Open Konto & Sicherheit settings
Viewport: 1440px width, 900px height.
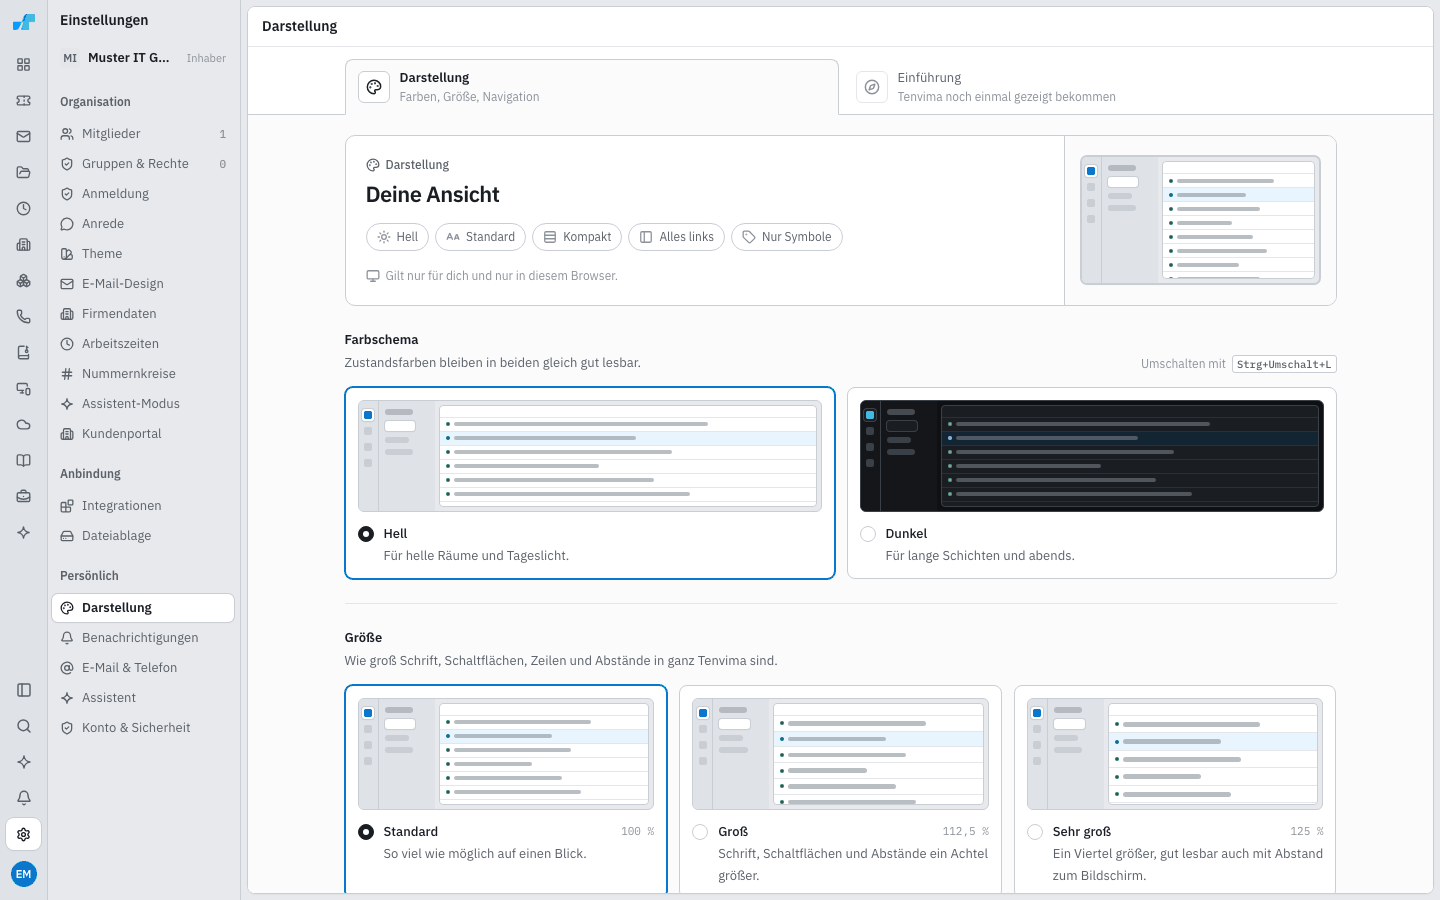[143, 728]
